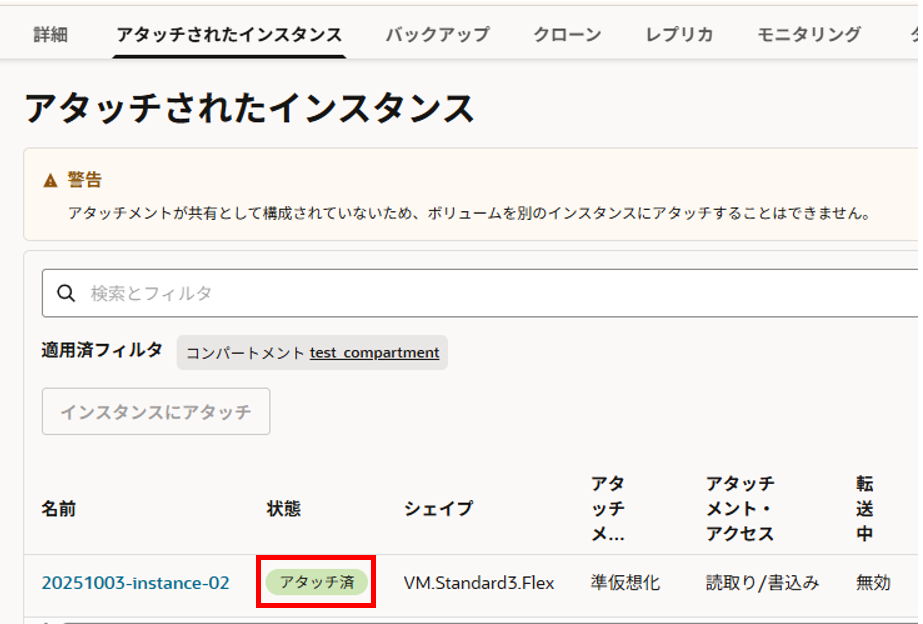Click the アタッチメント・アクセス column header
This screenshot has width=923, height=624.
740,508
